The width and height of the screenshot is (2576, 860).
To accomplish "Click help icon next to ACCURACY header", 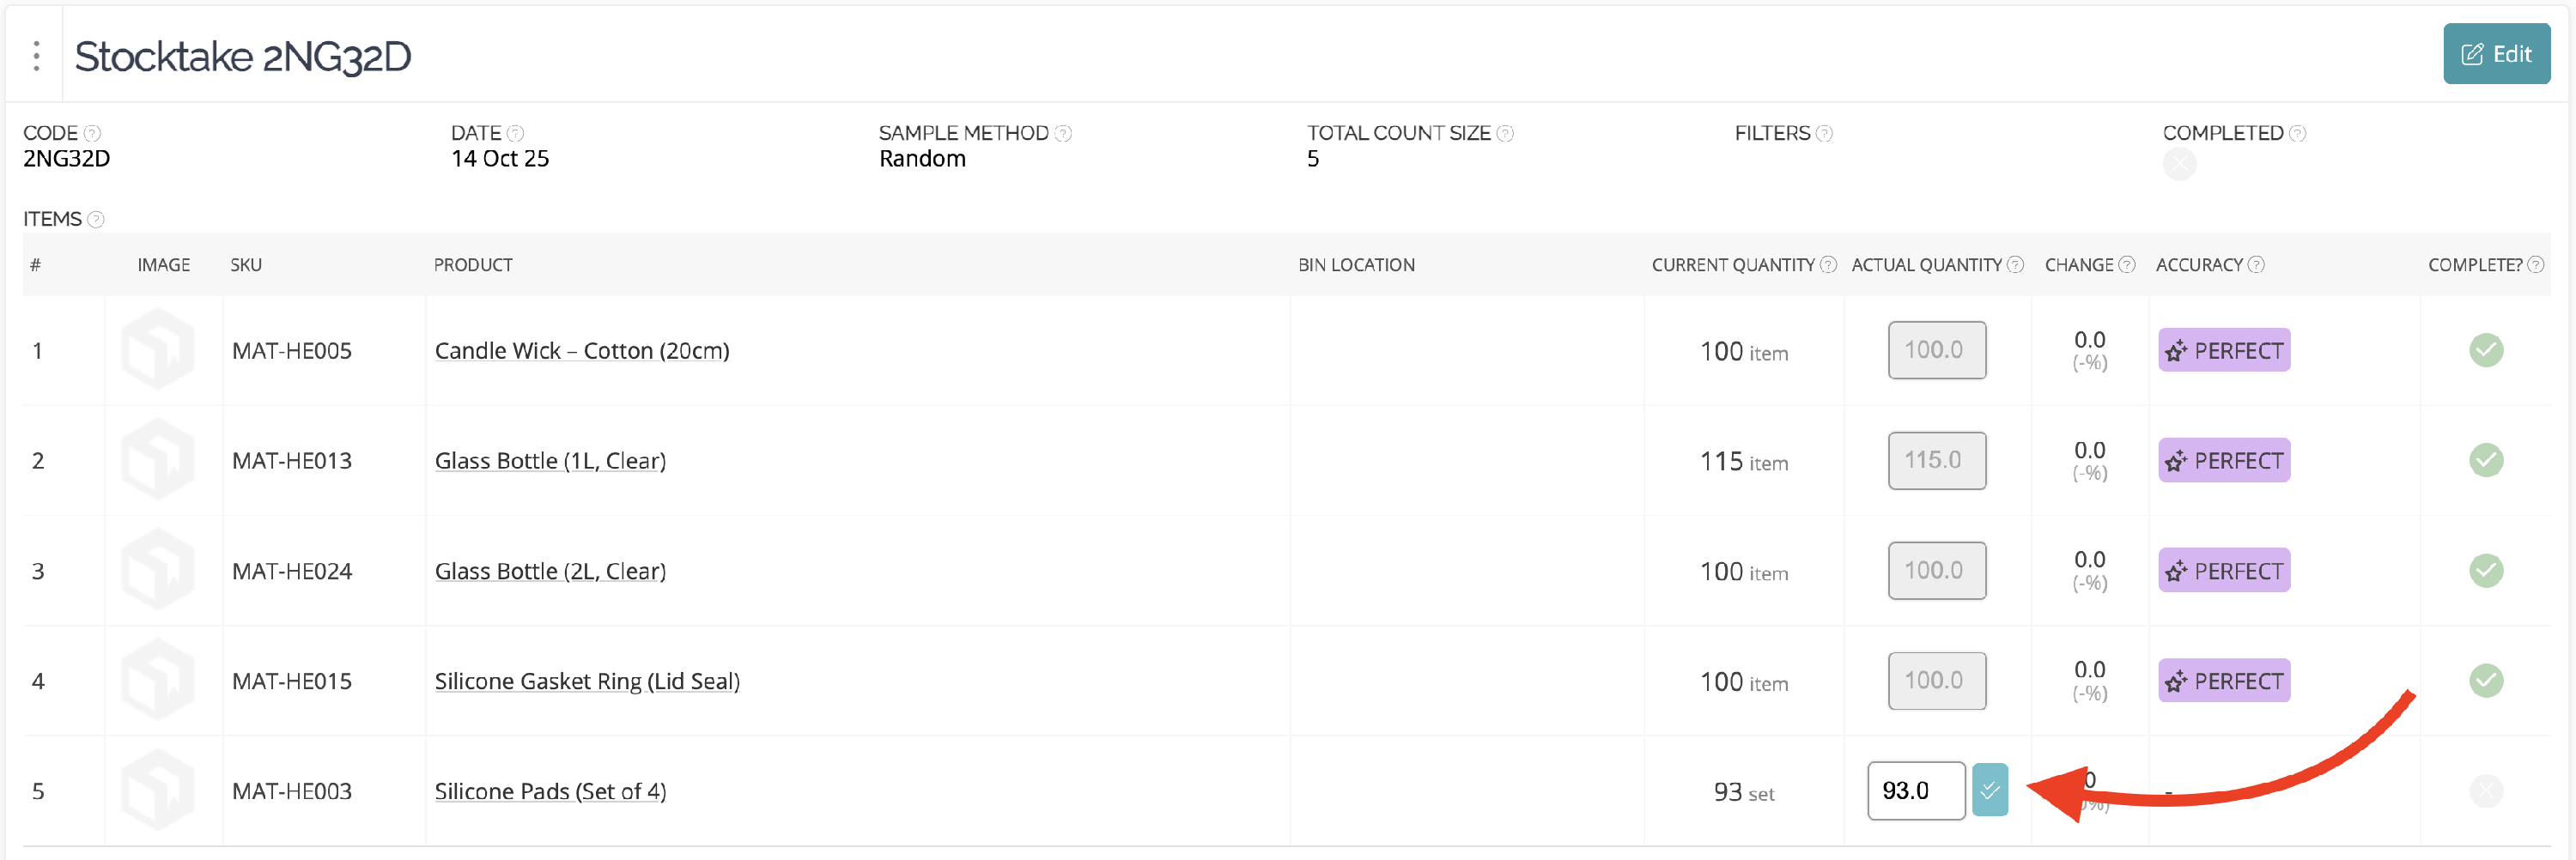I will (x=2256, y=265).
